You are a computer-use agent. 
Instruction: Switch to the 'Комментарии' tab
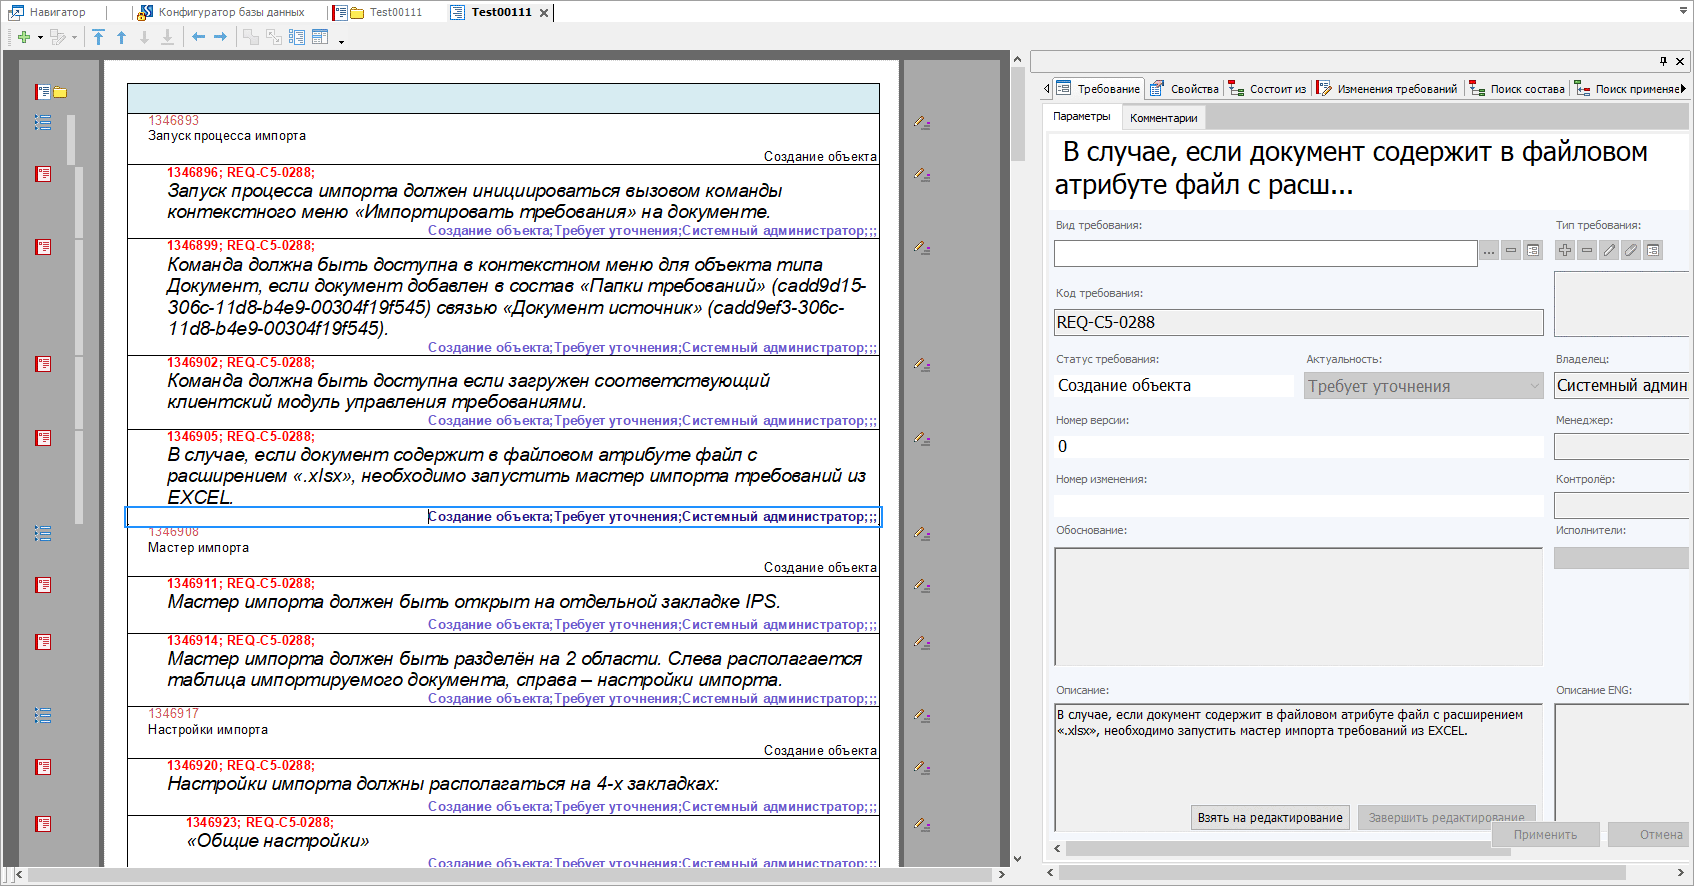click(1163, 118)
